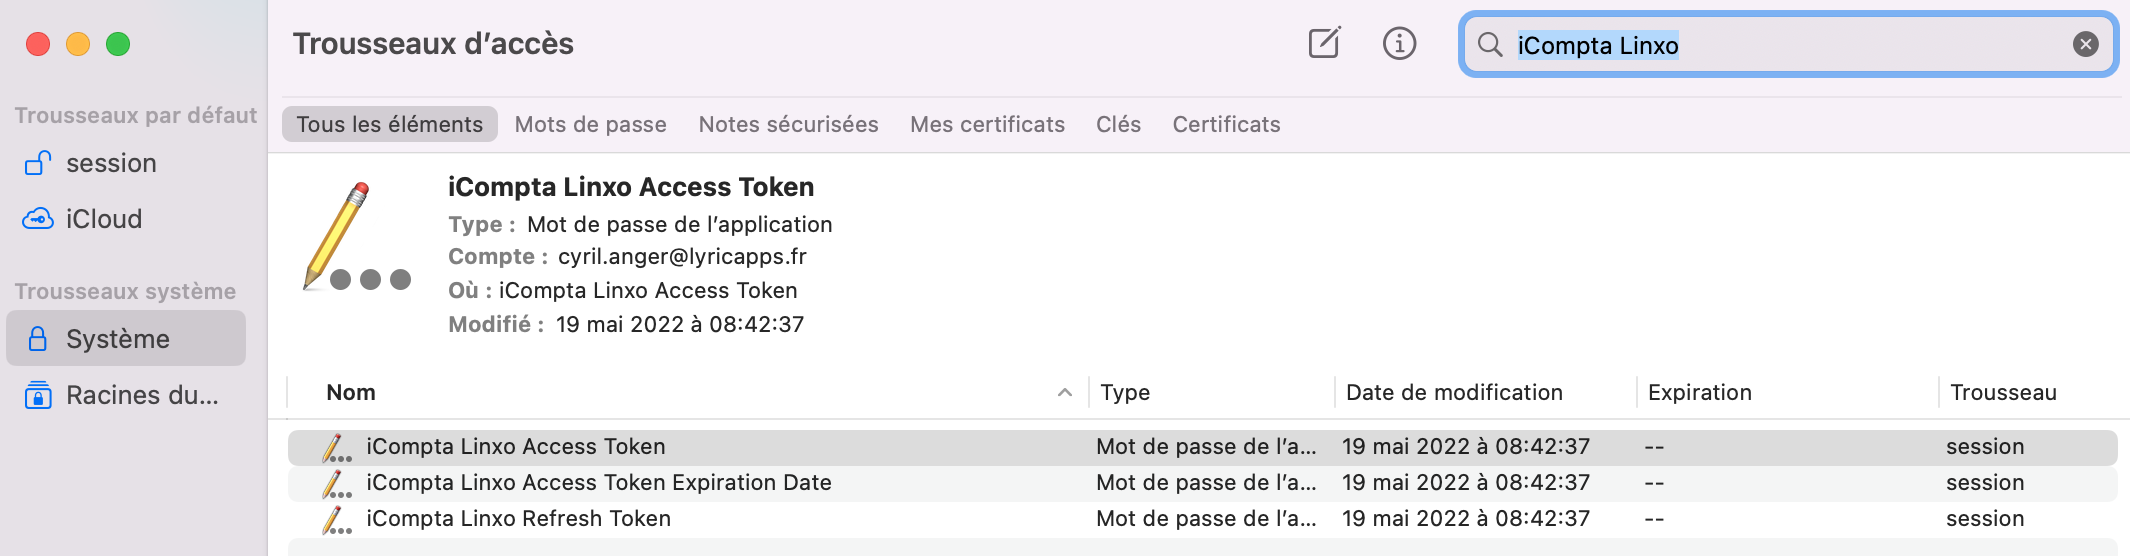Switch to Certificats tab

point(1226,124)
